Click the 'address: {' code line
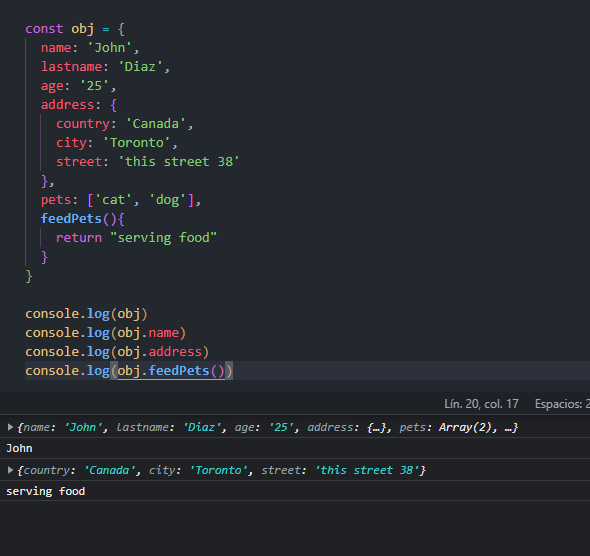 pyautogui.click(x=79, y=105)
